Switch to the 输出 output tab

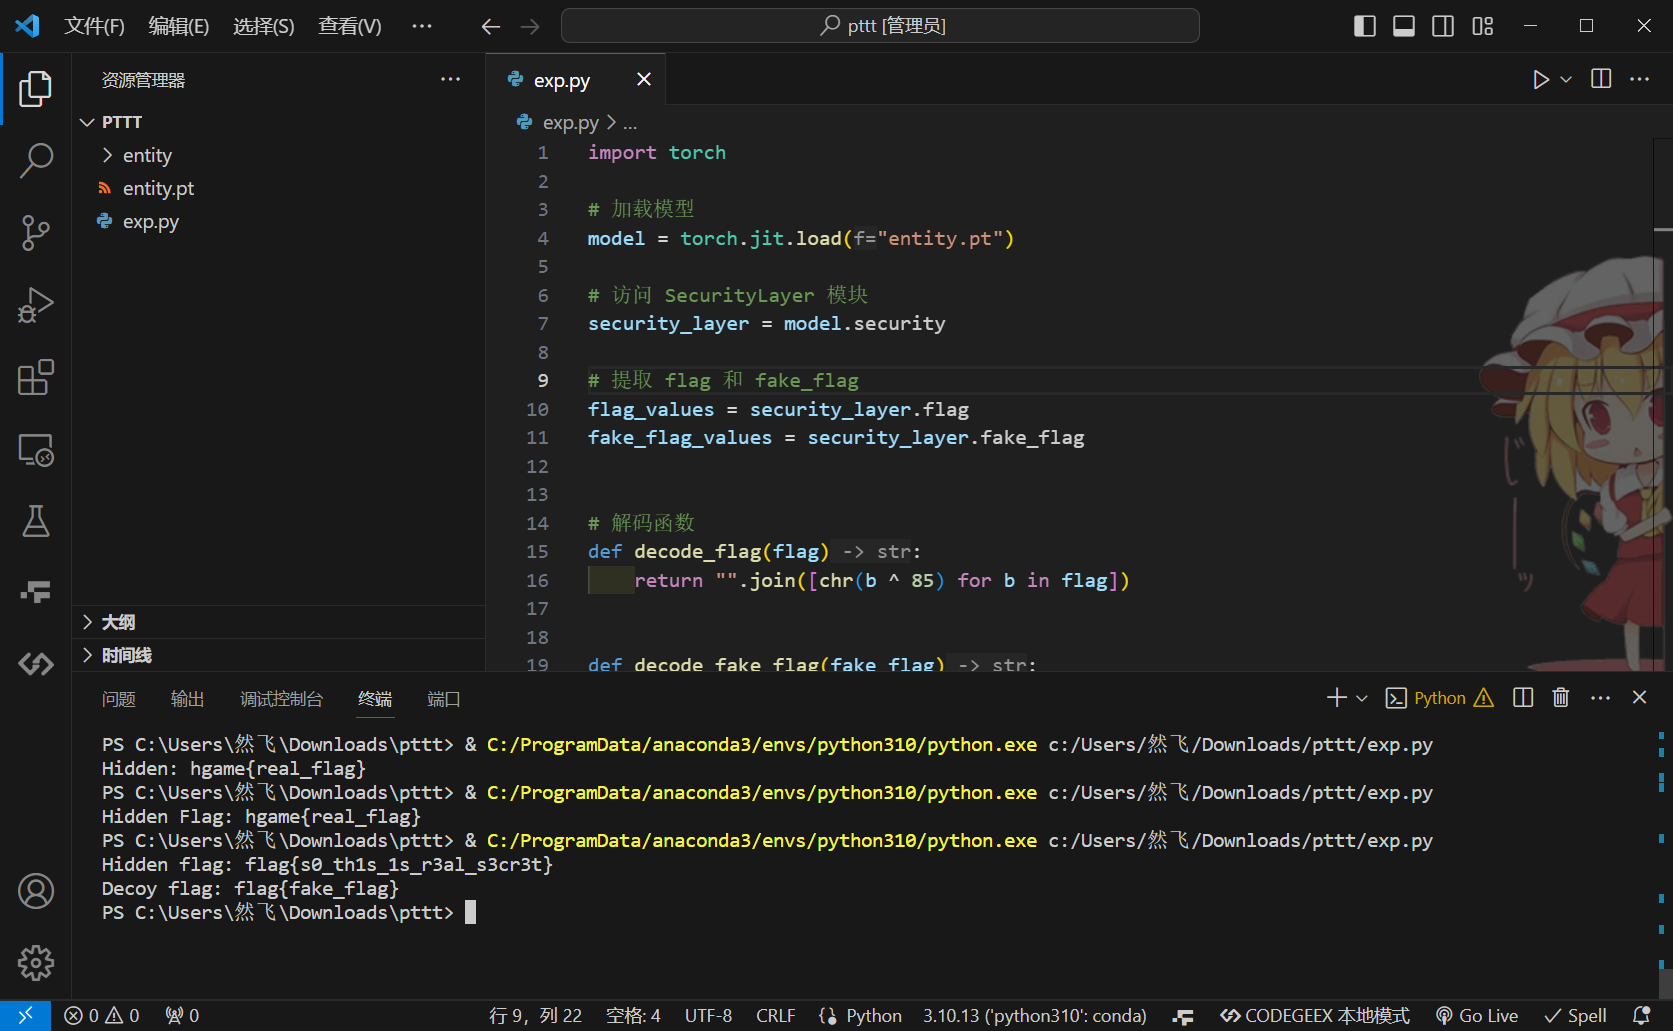187,699
